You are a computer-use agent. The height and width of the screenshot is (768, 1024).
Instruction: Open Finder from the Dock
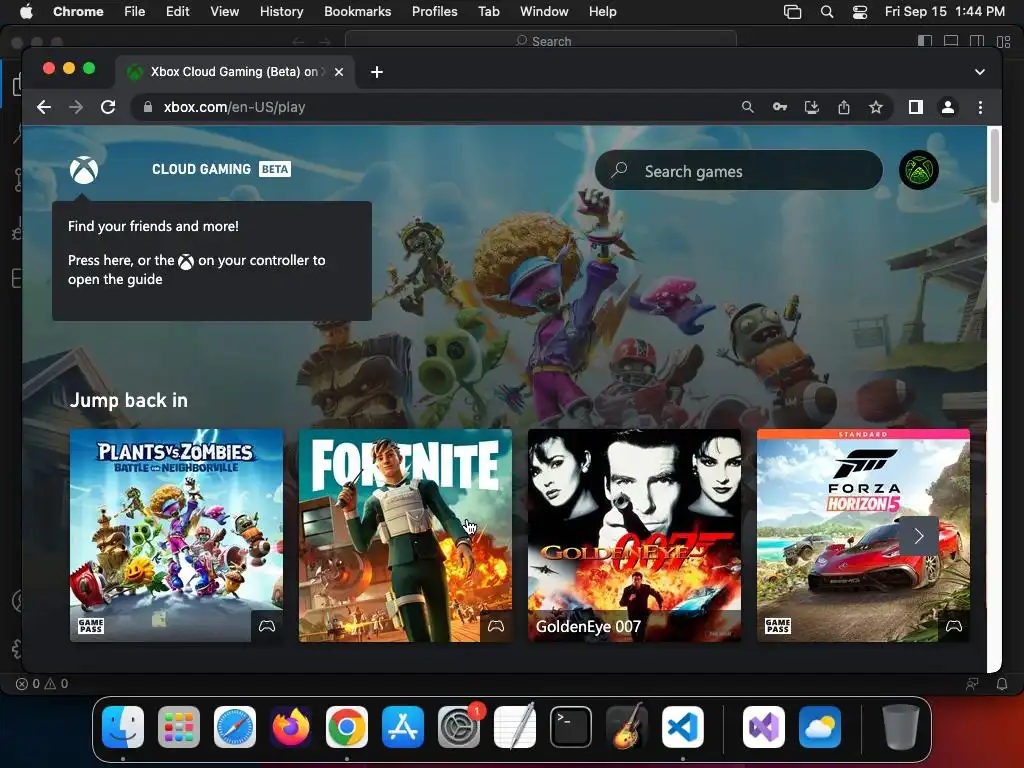click(123, 727)
